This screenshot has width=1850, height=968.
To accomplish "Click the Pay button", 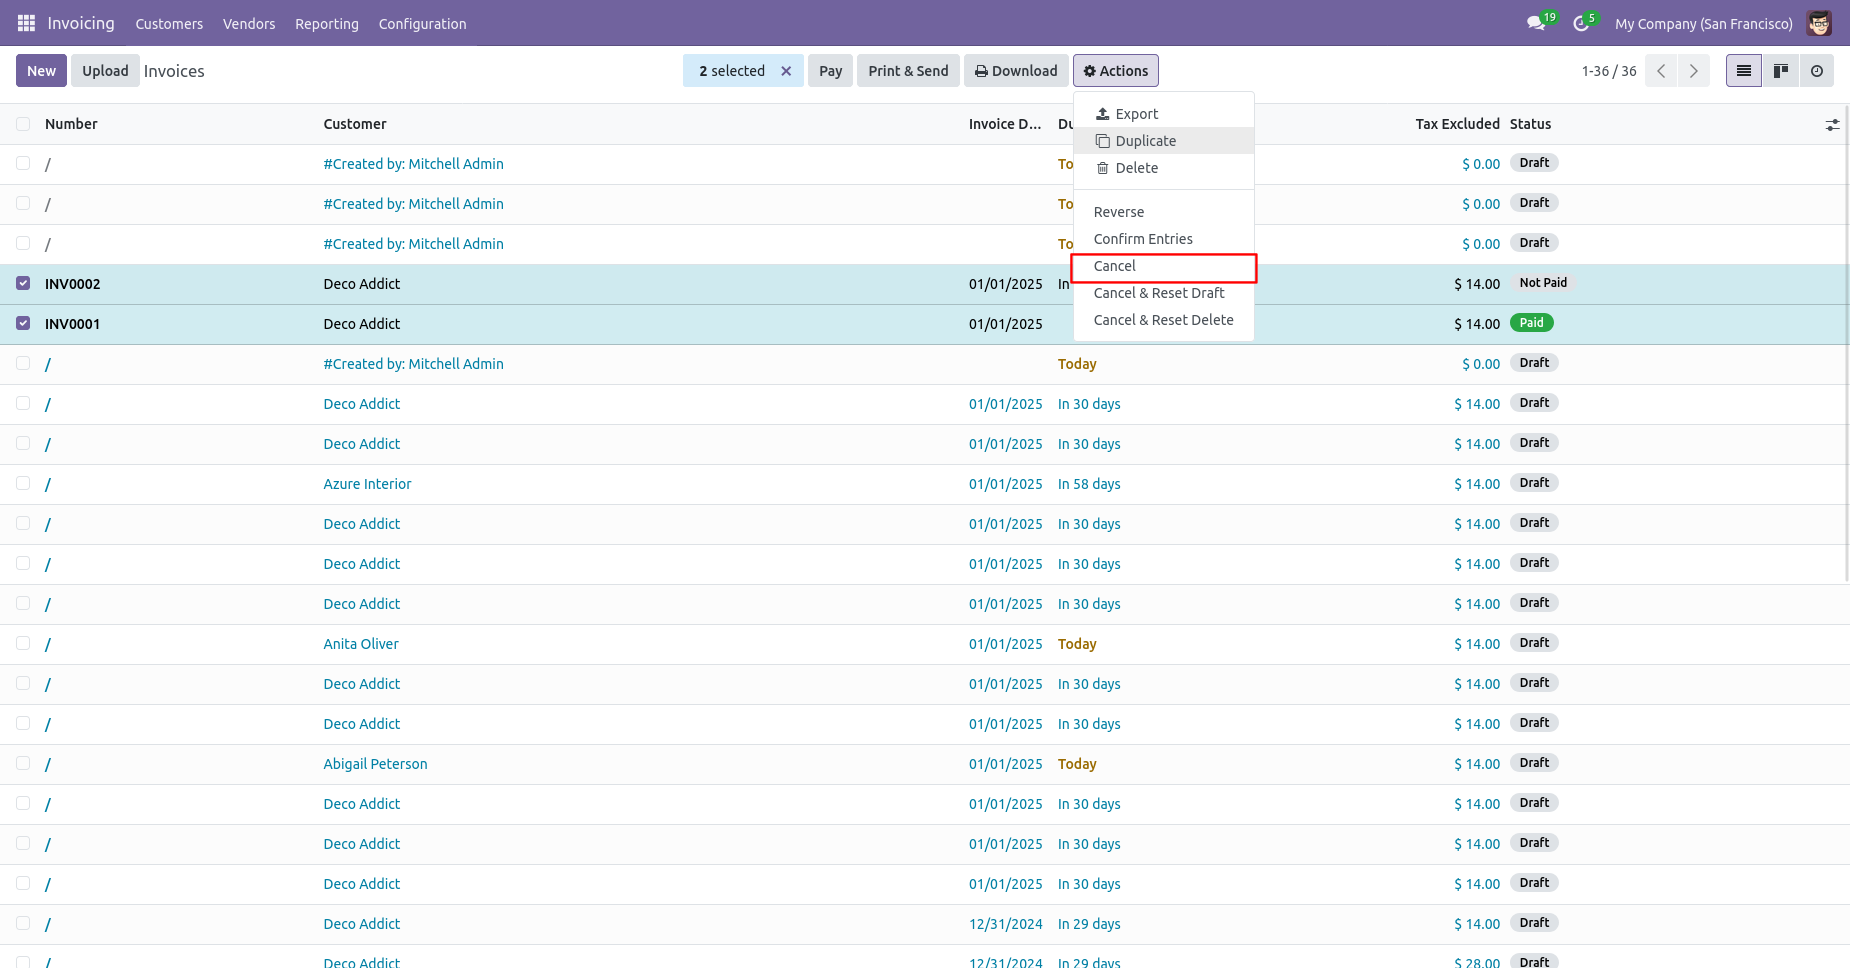I will coord(830,71).
